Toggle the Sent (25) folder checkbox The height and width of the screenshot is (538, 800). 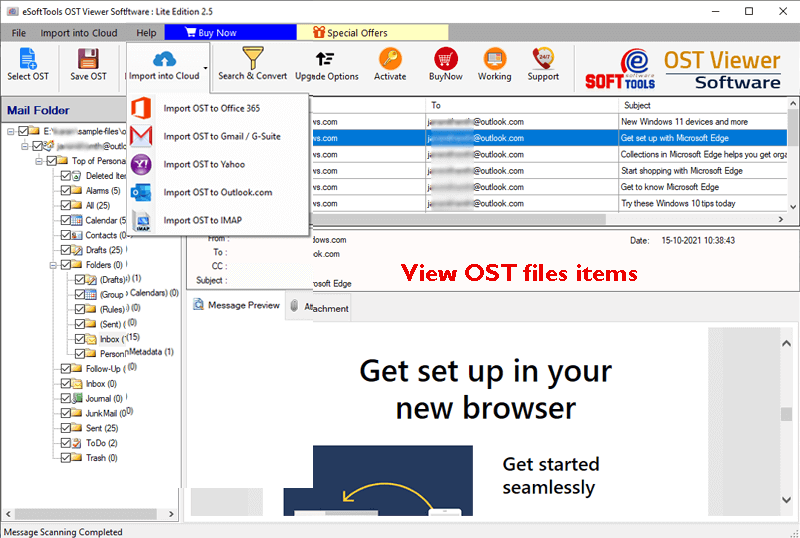click(x=65, y=428)
